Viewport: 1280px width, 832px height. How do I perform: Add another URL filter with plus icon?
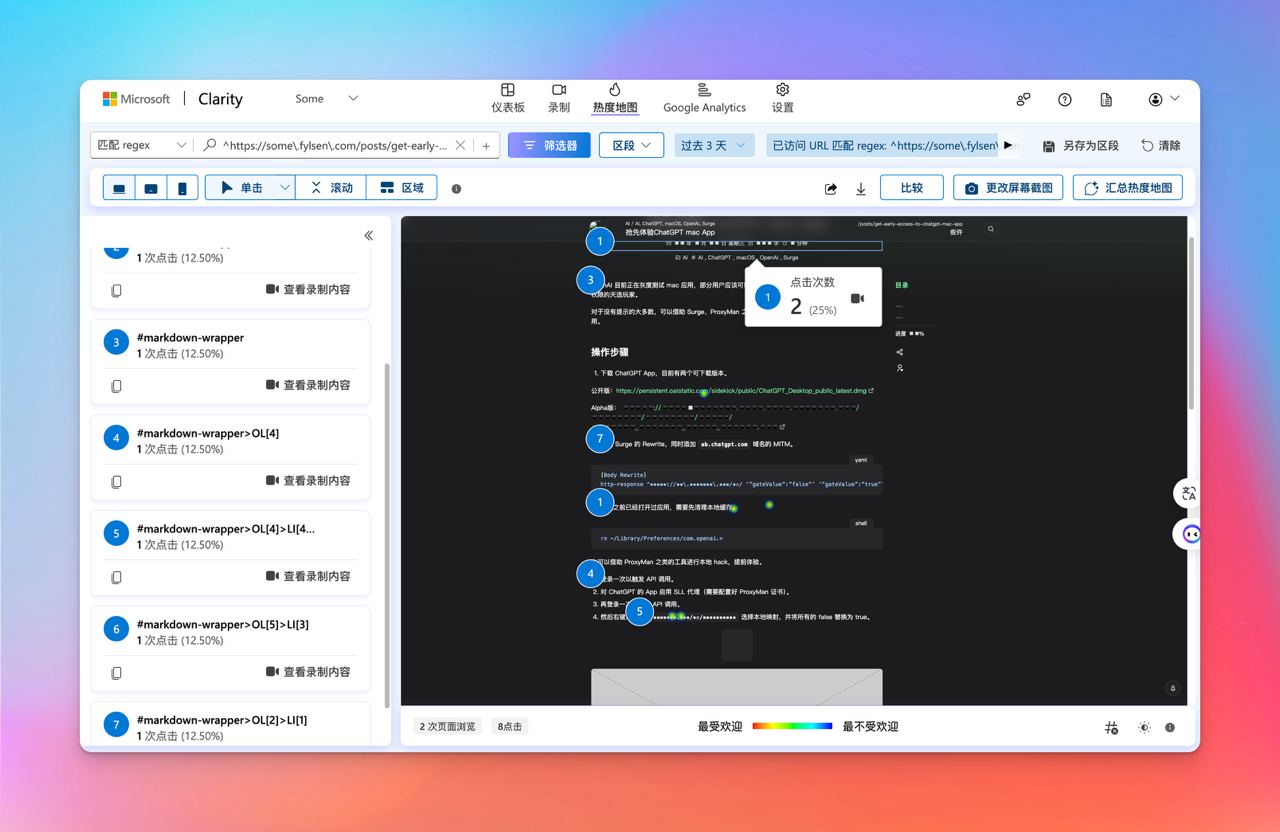click(x=486, y=145)
